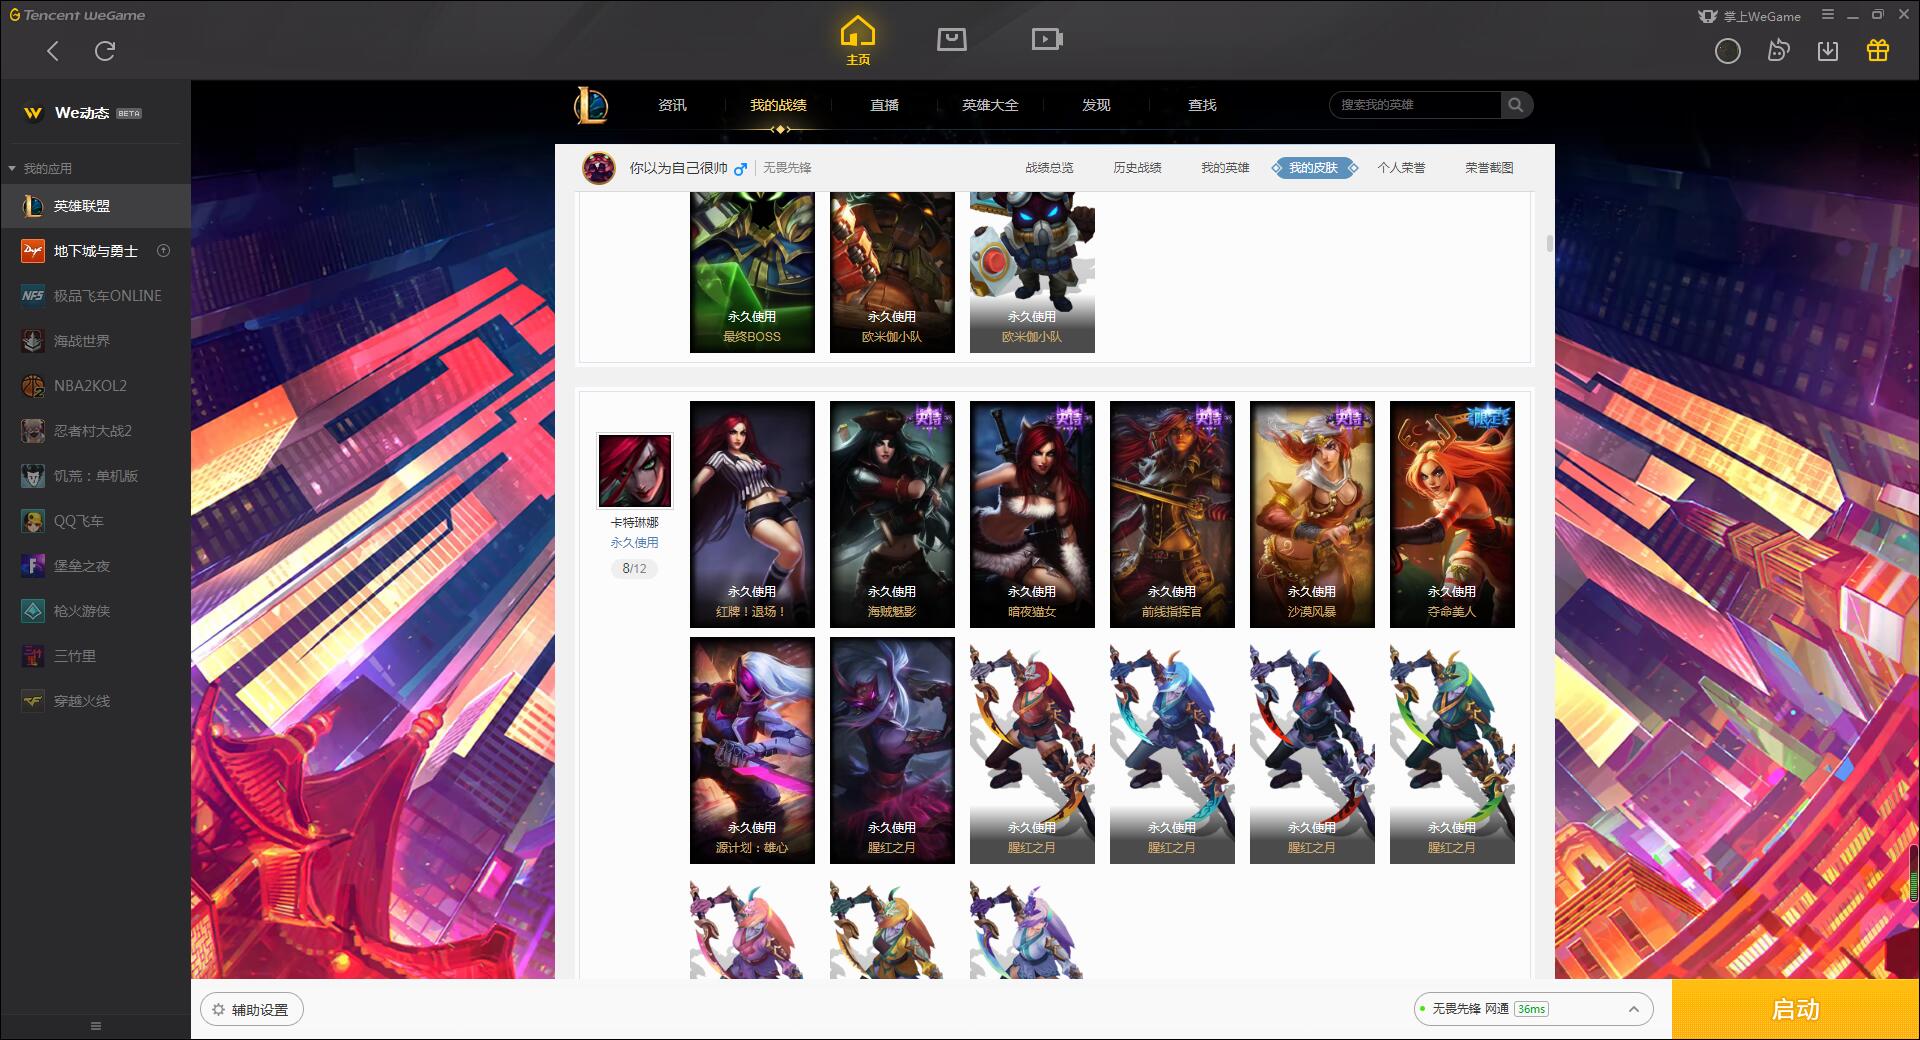The height and width of the screenshot is (1040, 1920).
Task: Open 辅助设置 button
Action: pyautogui.click(x=251, y=1010)
